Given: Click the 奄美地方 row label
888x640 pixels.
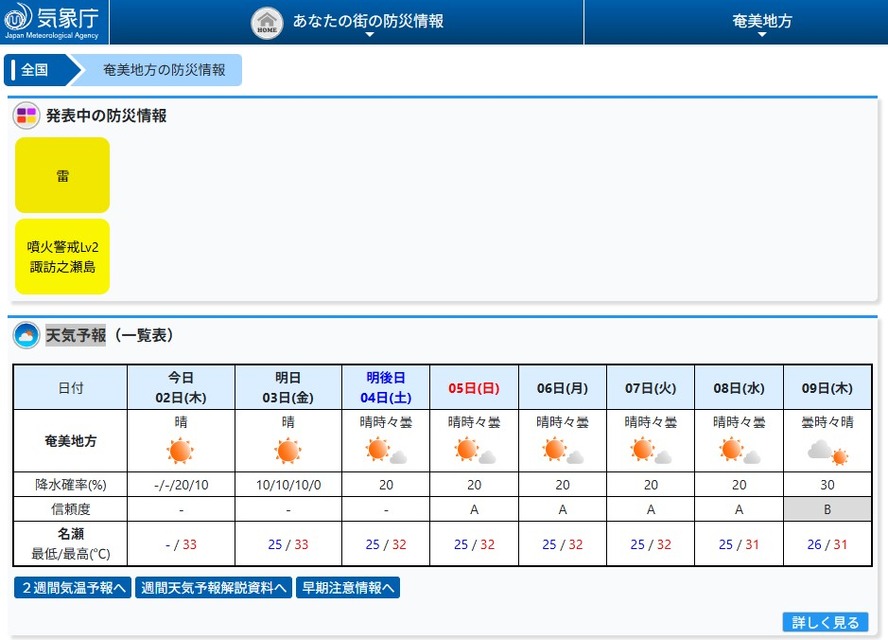Looking at the screenshot, I should (x=71, y=441).
